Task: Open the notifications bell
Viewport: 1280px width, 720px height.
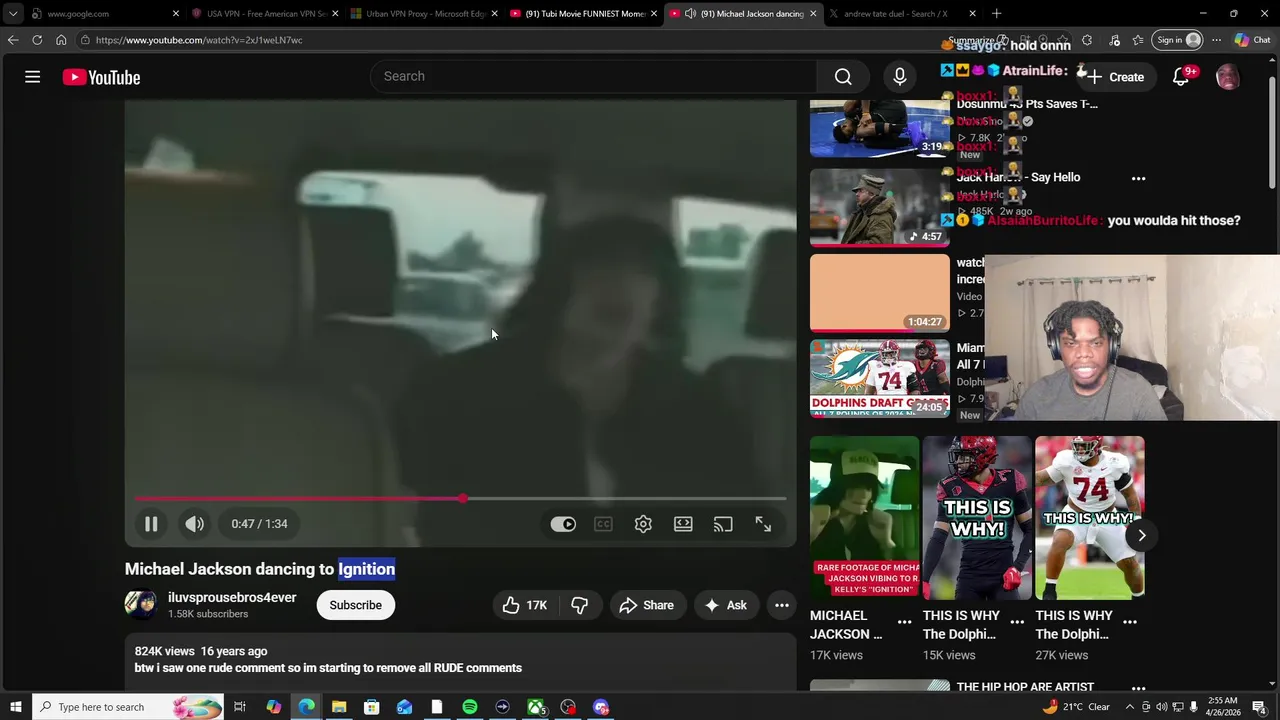Action: coord(1181,77)
